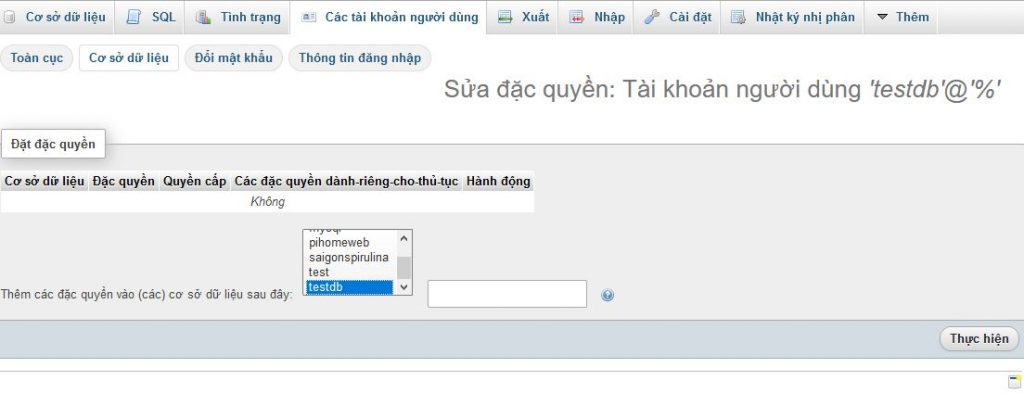The image size is (1024, 393).
Task: Click the Sửa đặc quyền page heading
Action: tap(722, 90)
